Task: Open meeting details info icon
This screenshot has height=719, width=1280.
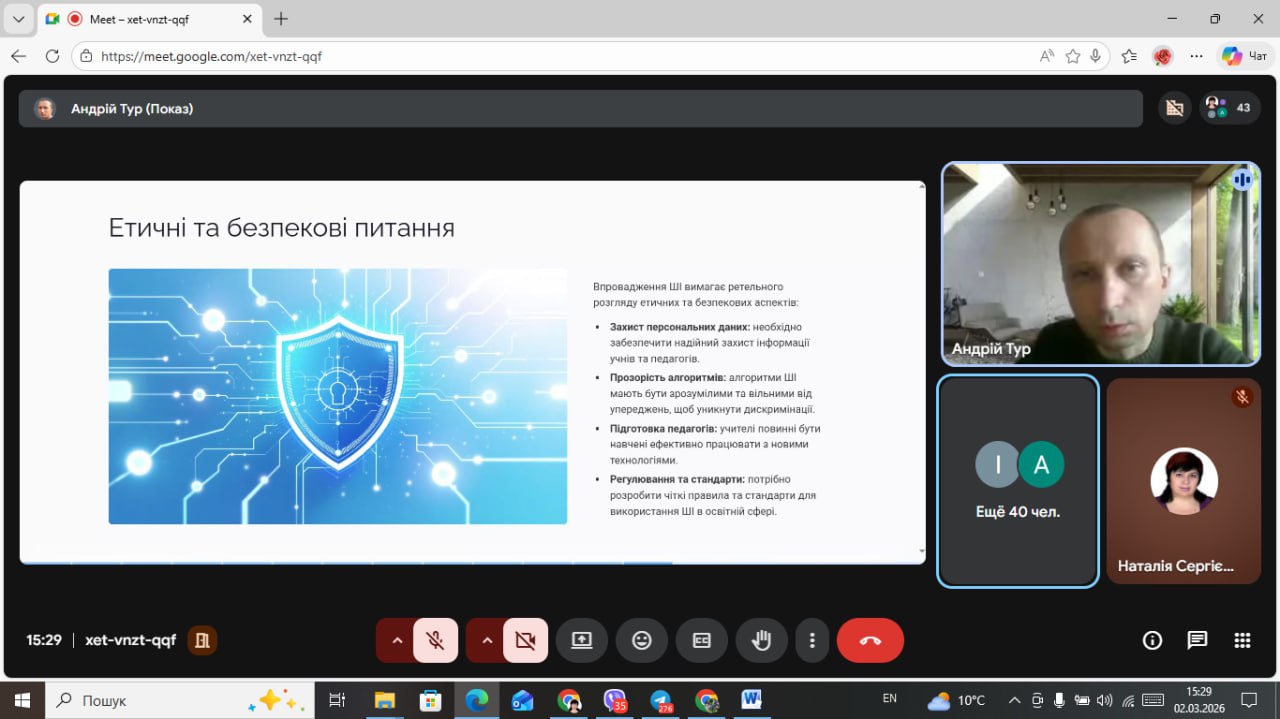Action: (x=1152, y=640)
